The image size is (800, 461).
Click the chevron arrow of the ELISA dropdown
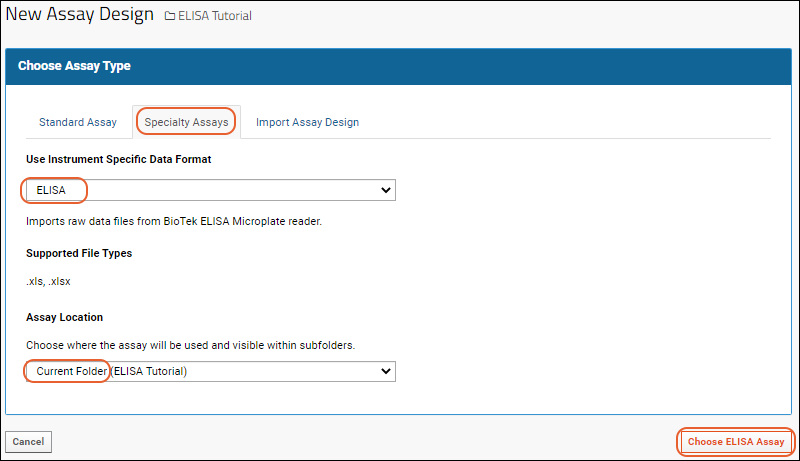pos(386,190)
